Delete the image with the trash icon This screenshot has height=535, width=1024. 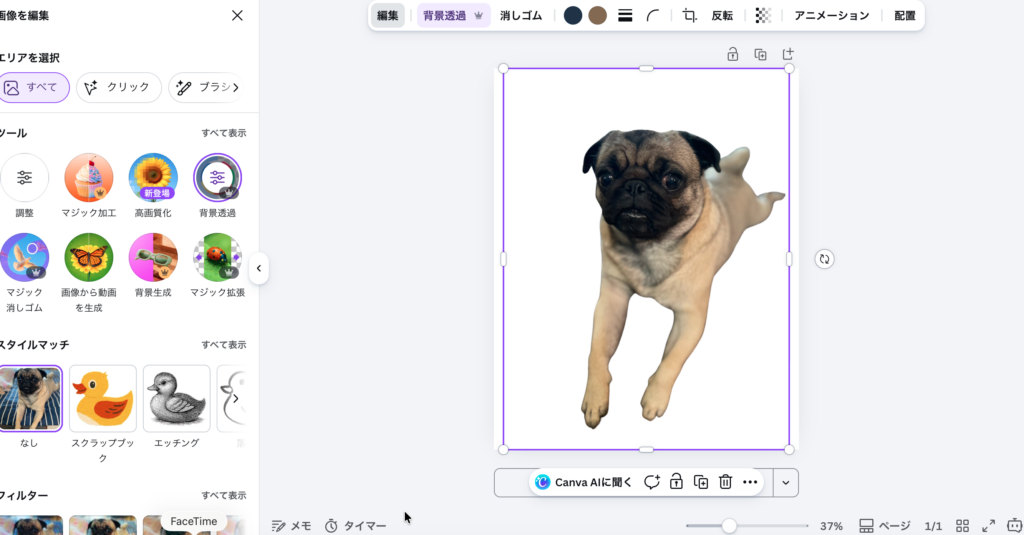point(725,482)
